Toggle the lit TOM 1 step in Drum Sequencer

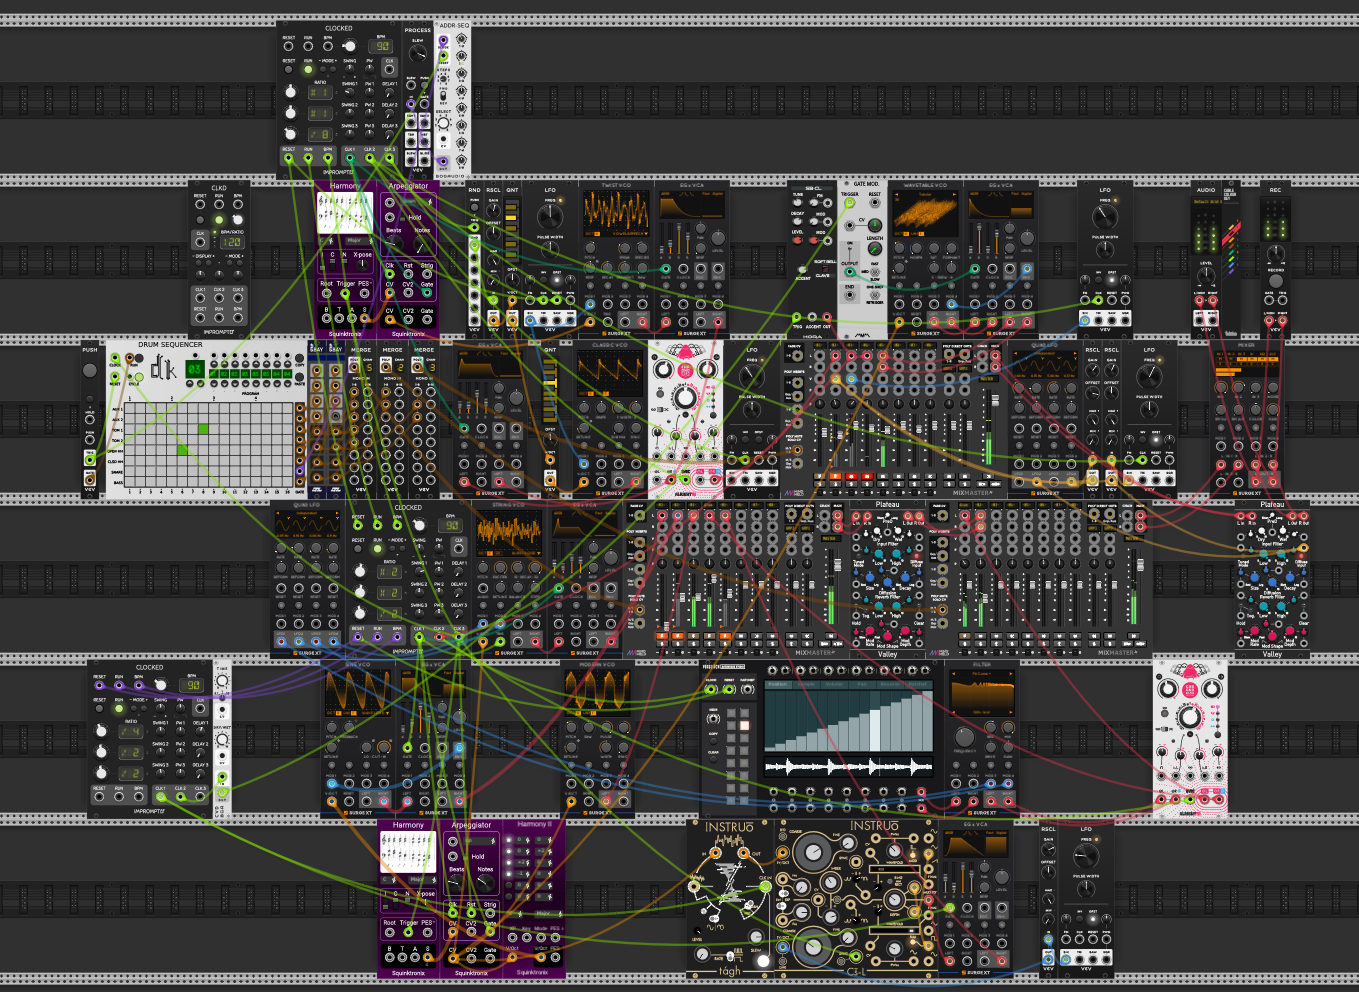point(203,429)
